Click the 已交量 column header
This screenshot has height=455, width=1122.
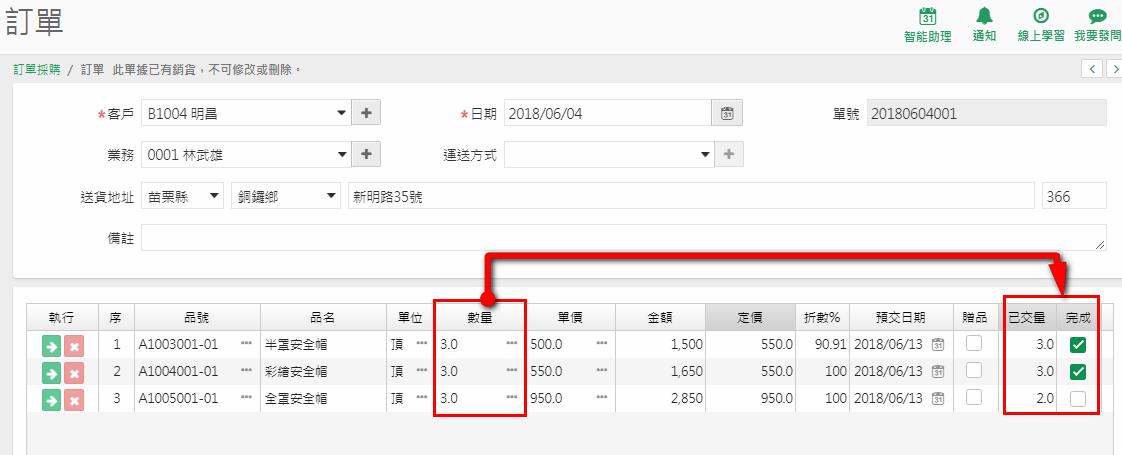pos(1027,317)
